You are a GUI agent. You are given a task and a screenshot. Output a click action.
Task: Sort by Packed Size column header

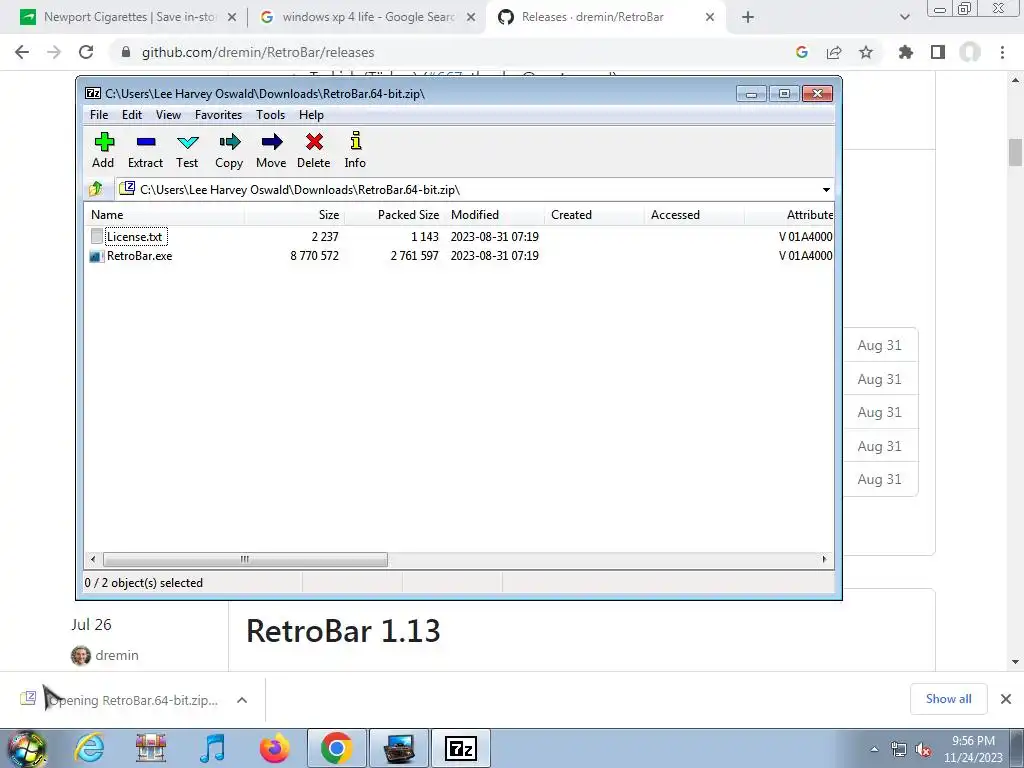click(394, 215)
